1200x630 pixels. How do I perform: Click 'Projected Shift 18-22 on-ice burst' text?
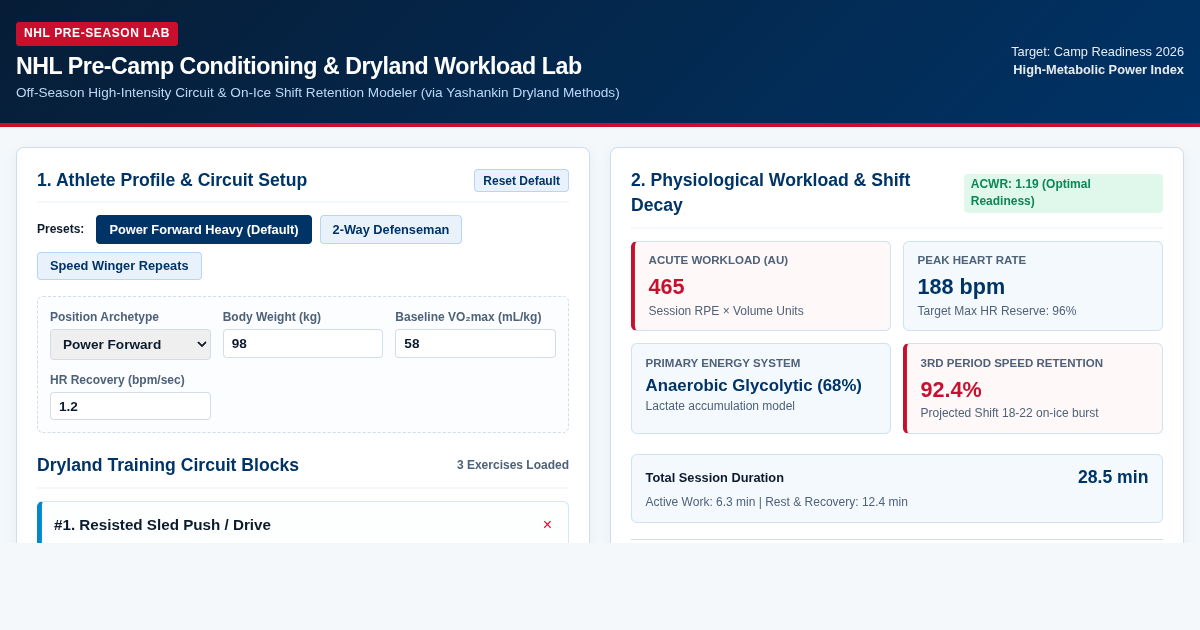[1009, 413]
